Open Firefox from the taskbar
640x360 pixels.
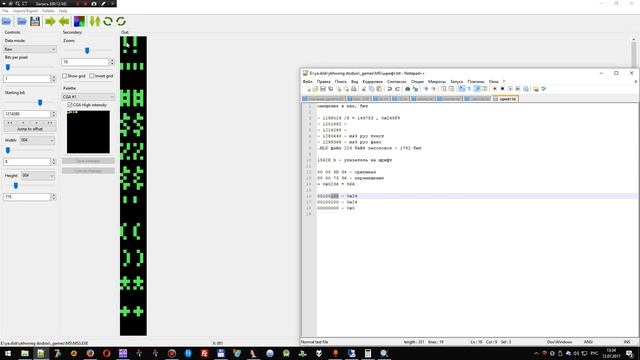(90, 353)
